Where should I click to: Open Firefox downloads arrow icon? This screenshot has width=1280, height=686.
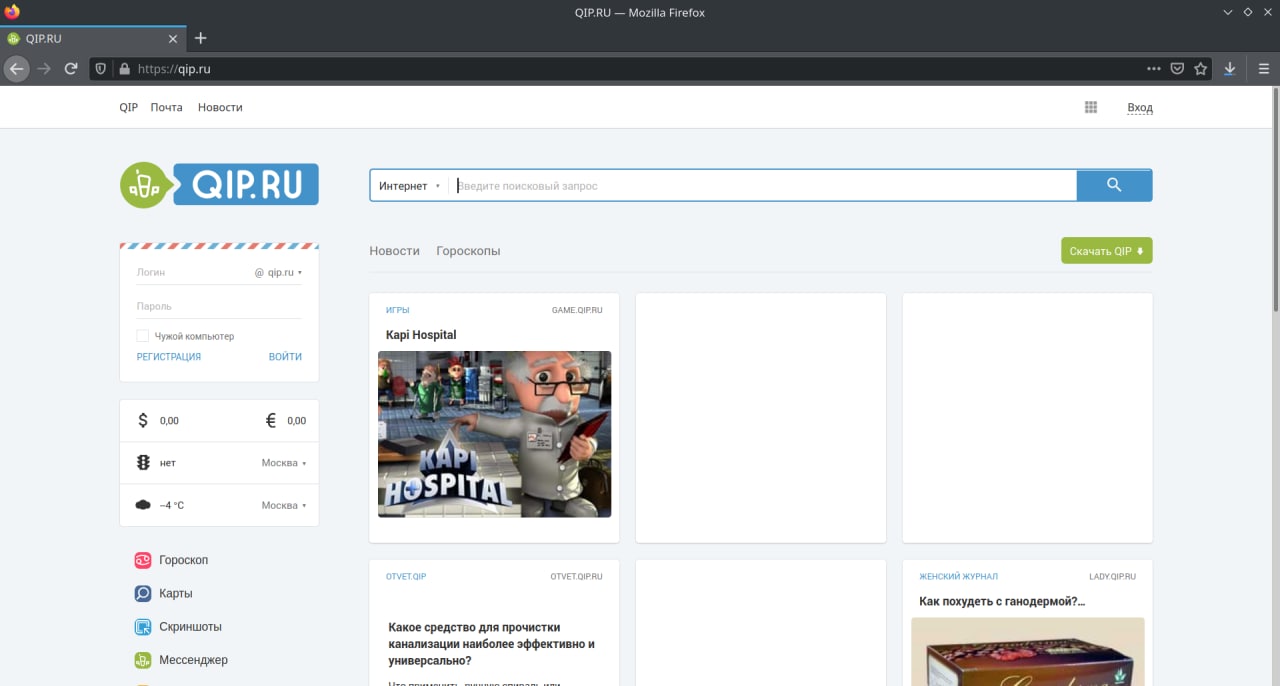(1230, 69)
